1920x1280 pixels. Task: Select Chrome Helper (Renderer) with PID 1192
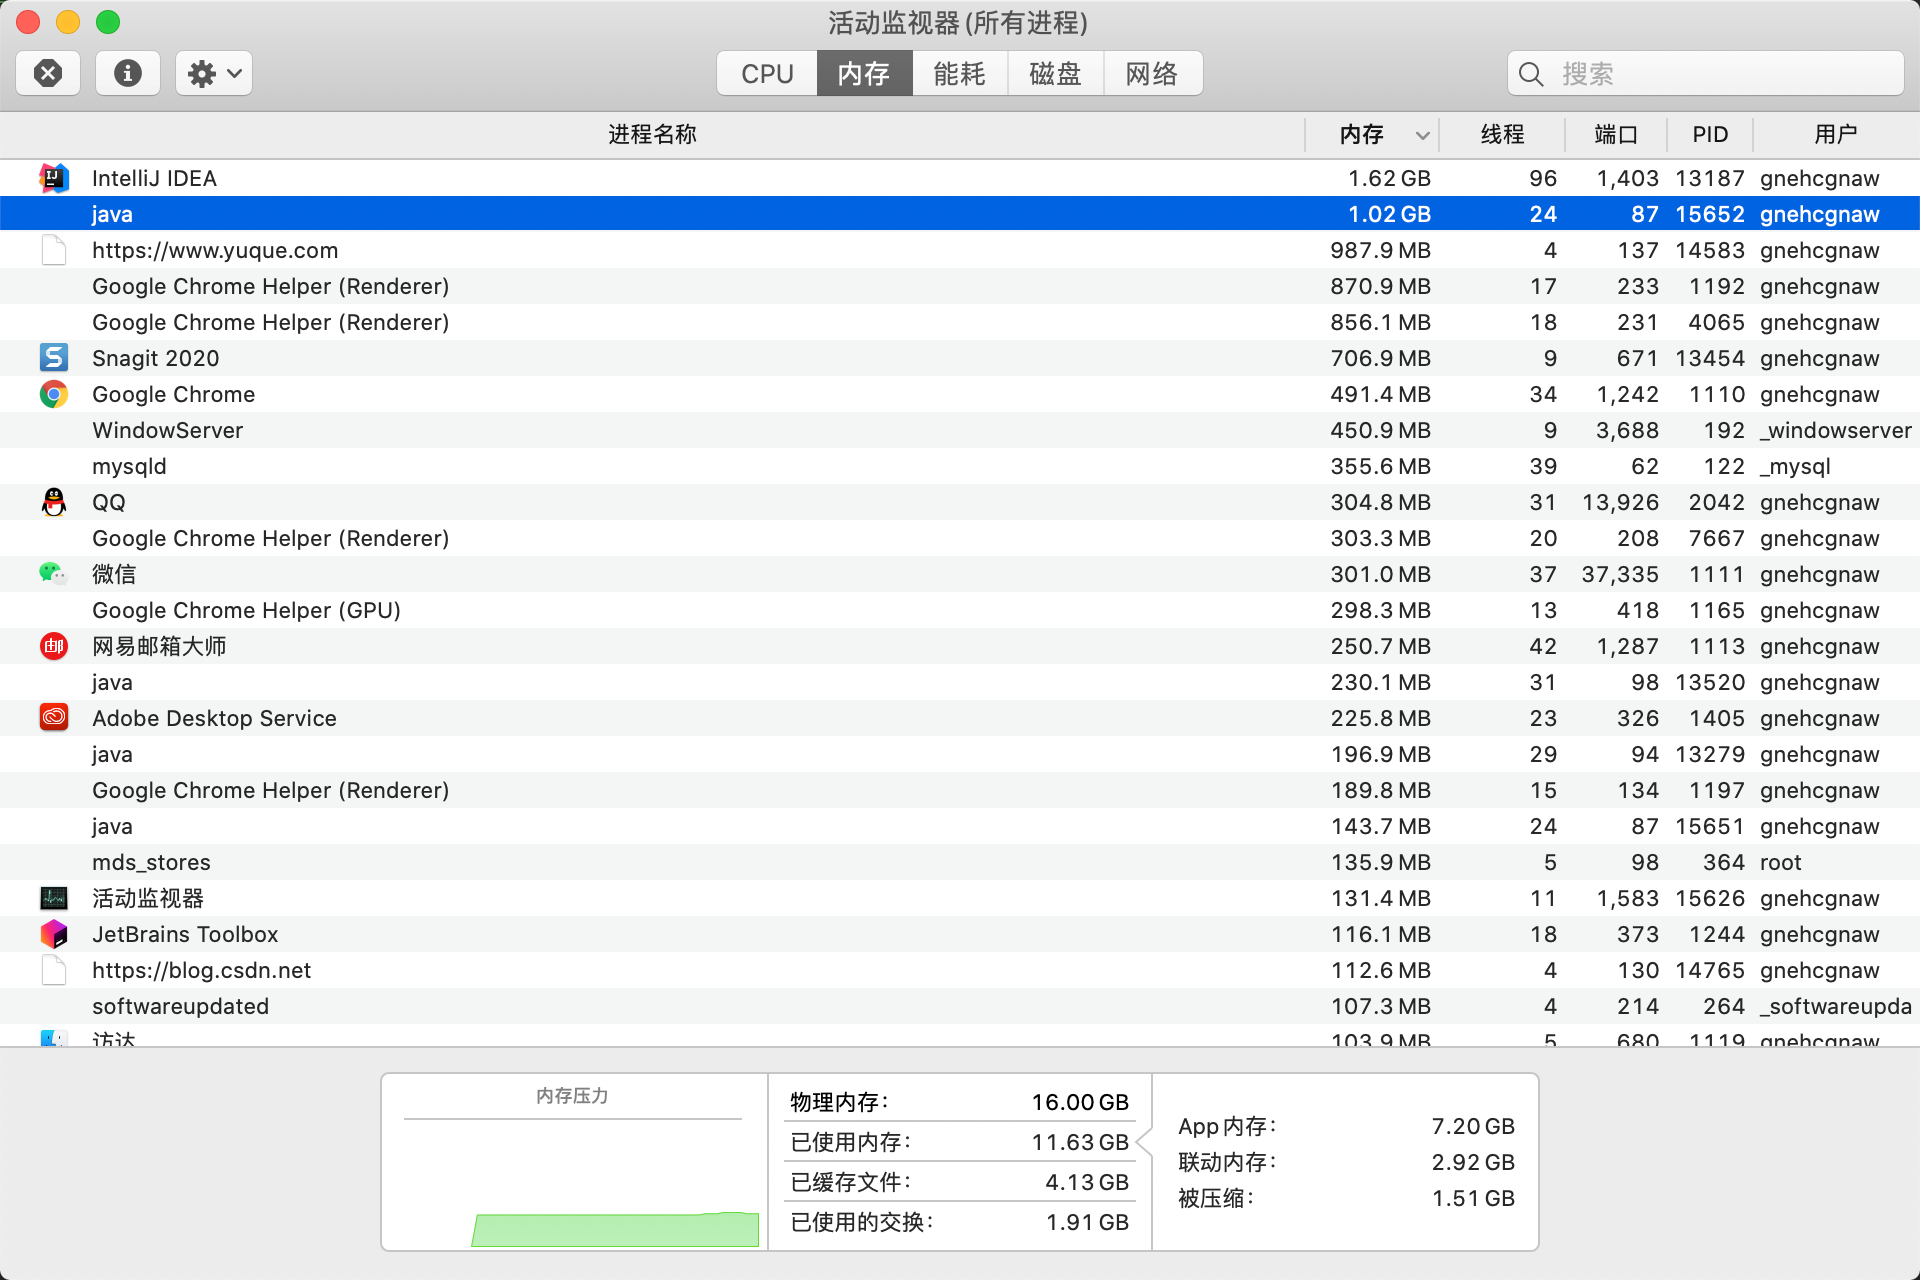(960, 286)
